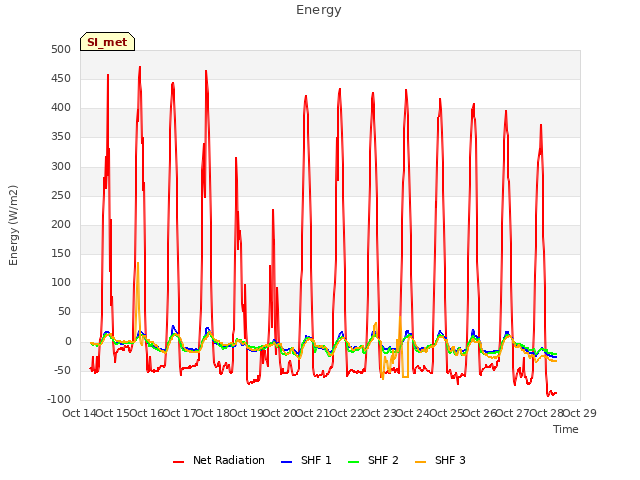This screenshot has height=480, width=640.
Task: Click the Time x-axis label
Action: (566, 429)
